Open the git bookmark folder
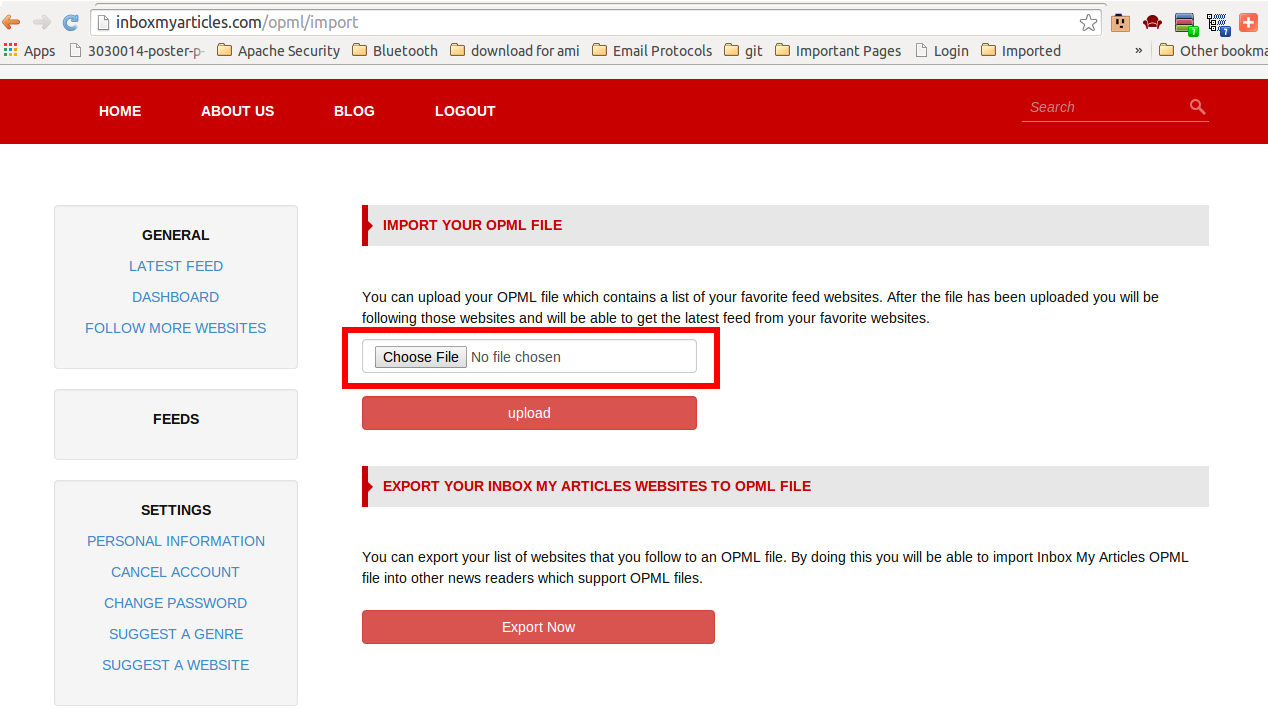The height and width of the screenshot is (720, 1268). (x=743, y=50)
